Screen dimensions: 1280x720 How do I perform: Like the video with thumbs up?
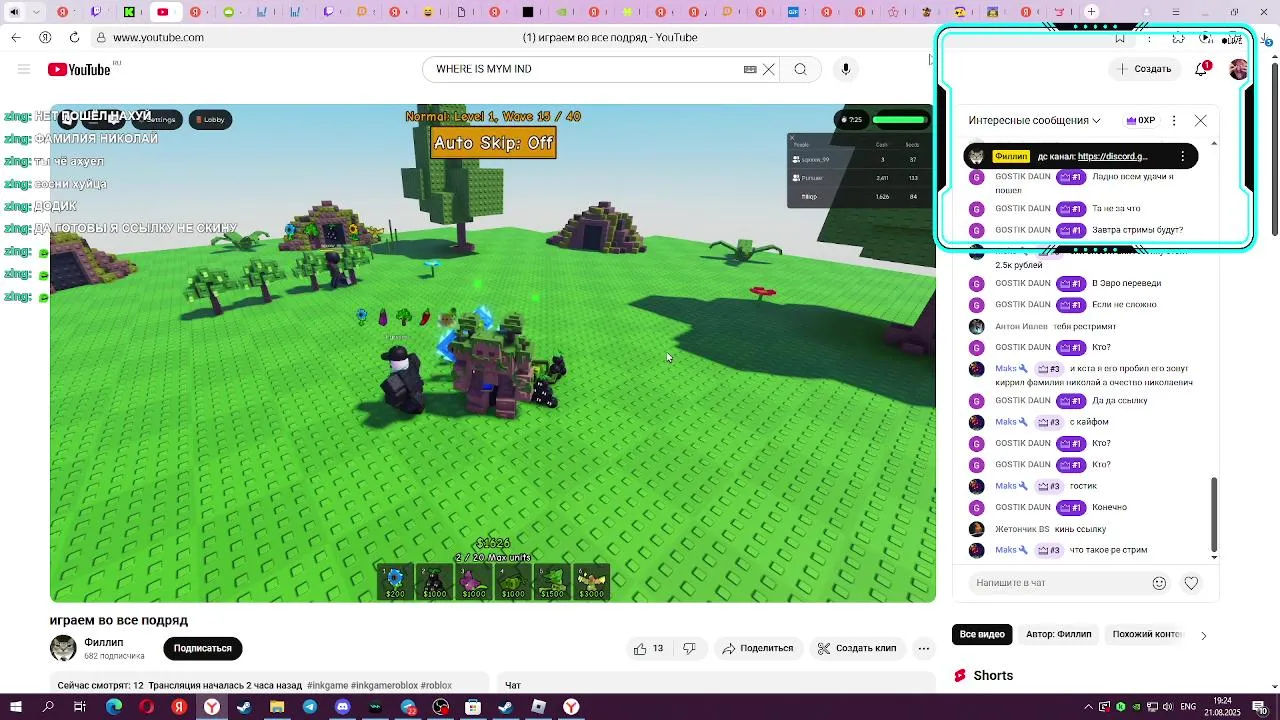[649, 648]
